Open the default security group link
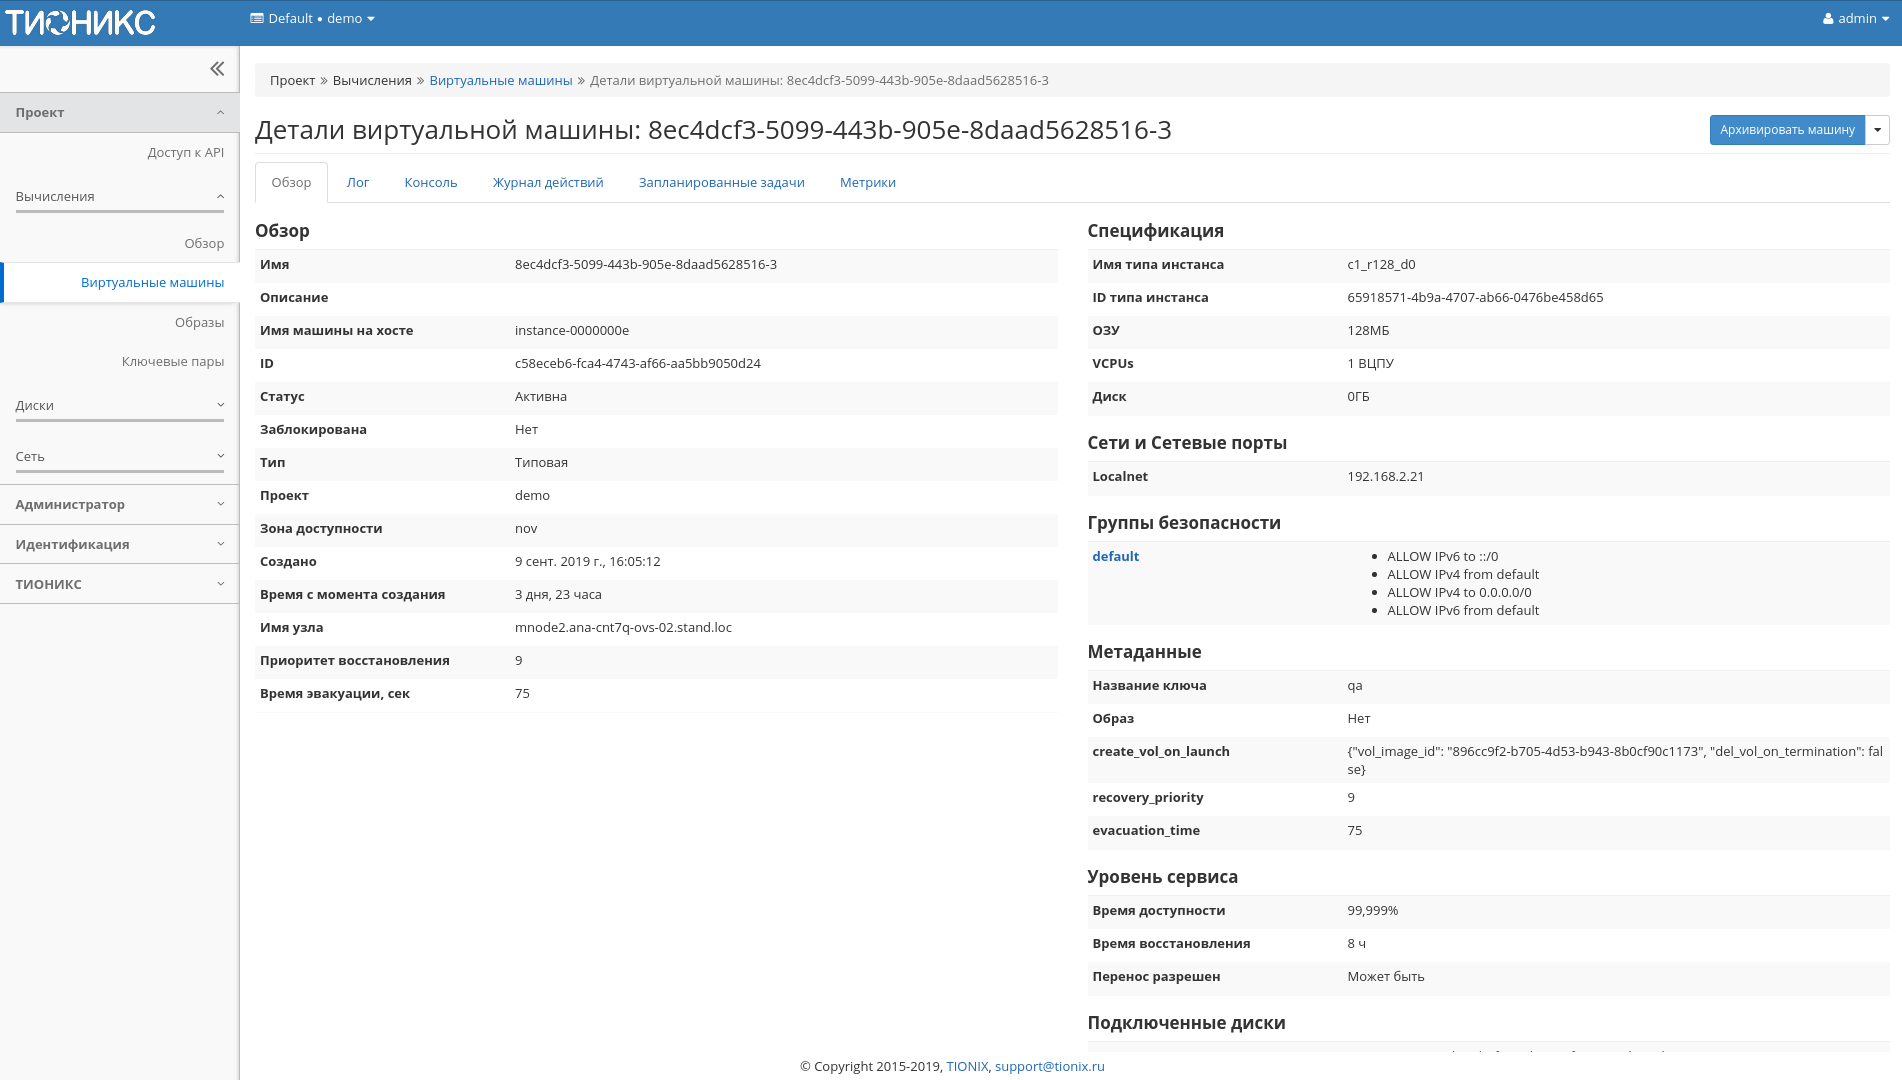Image resolution: width=1902 pixels, height=1080 pixels. (x=1115, y=556)
